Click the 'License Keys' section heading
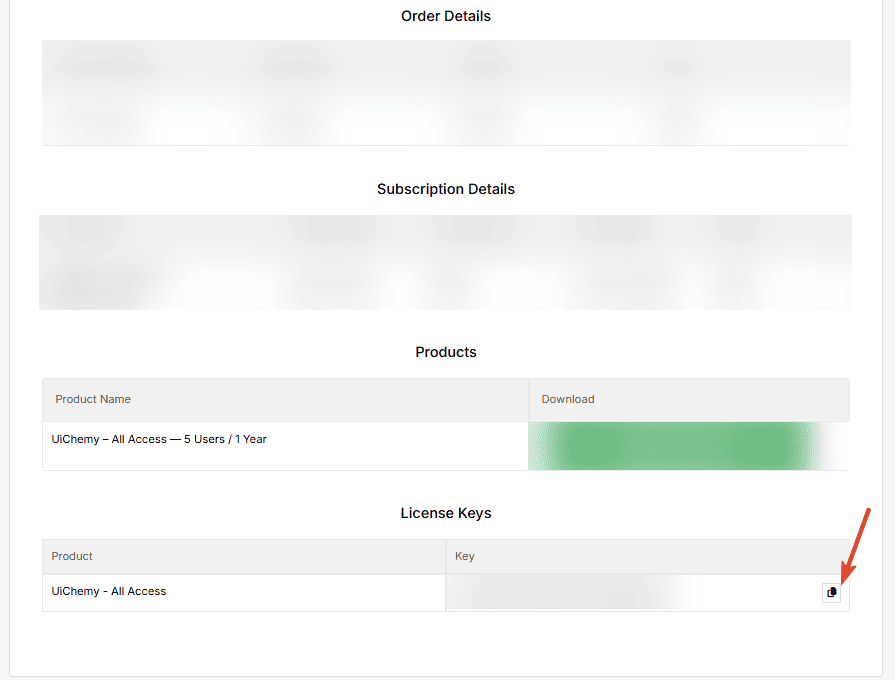Screen dimensions: 895x680 tap(446, 513)
